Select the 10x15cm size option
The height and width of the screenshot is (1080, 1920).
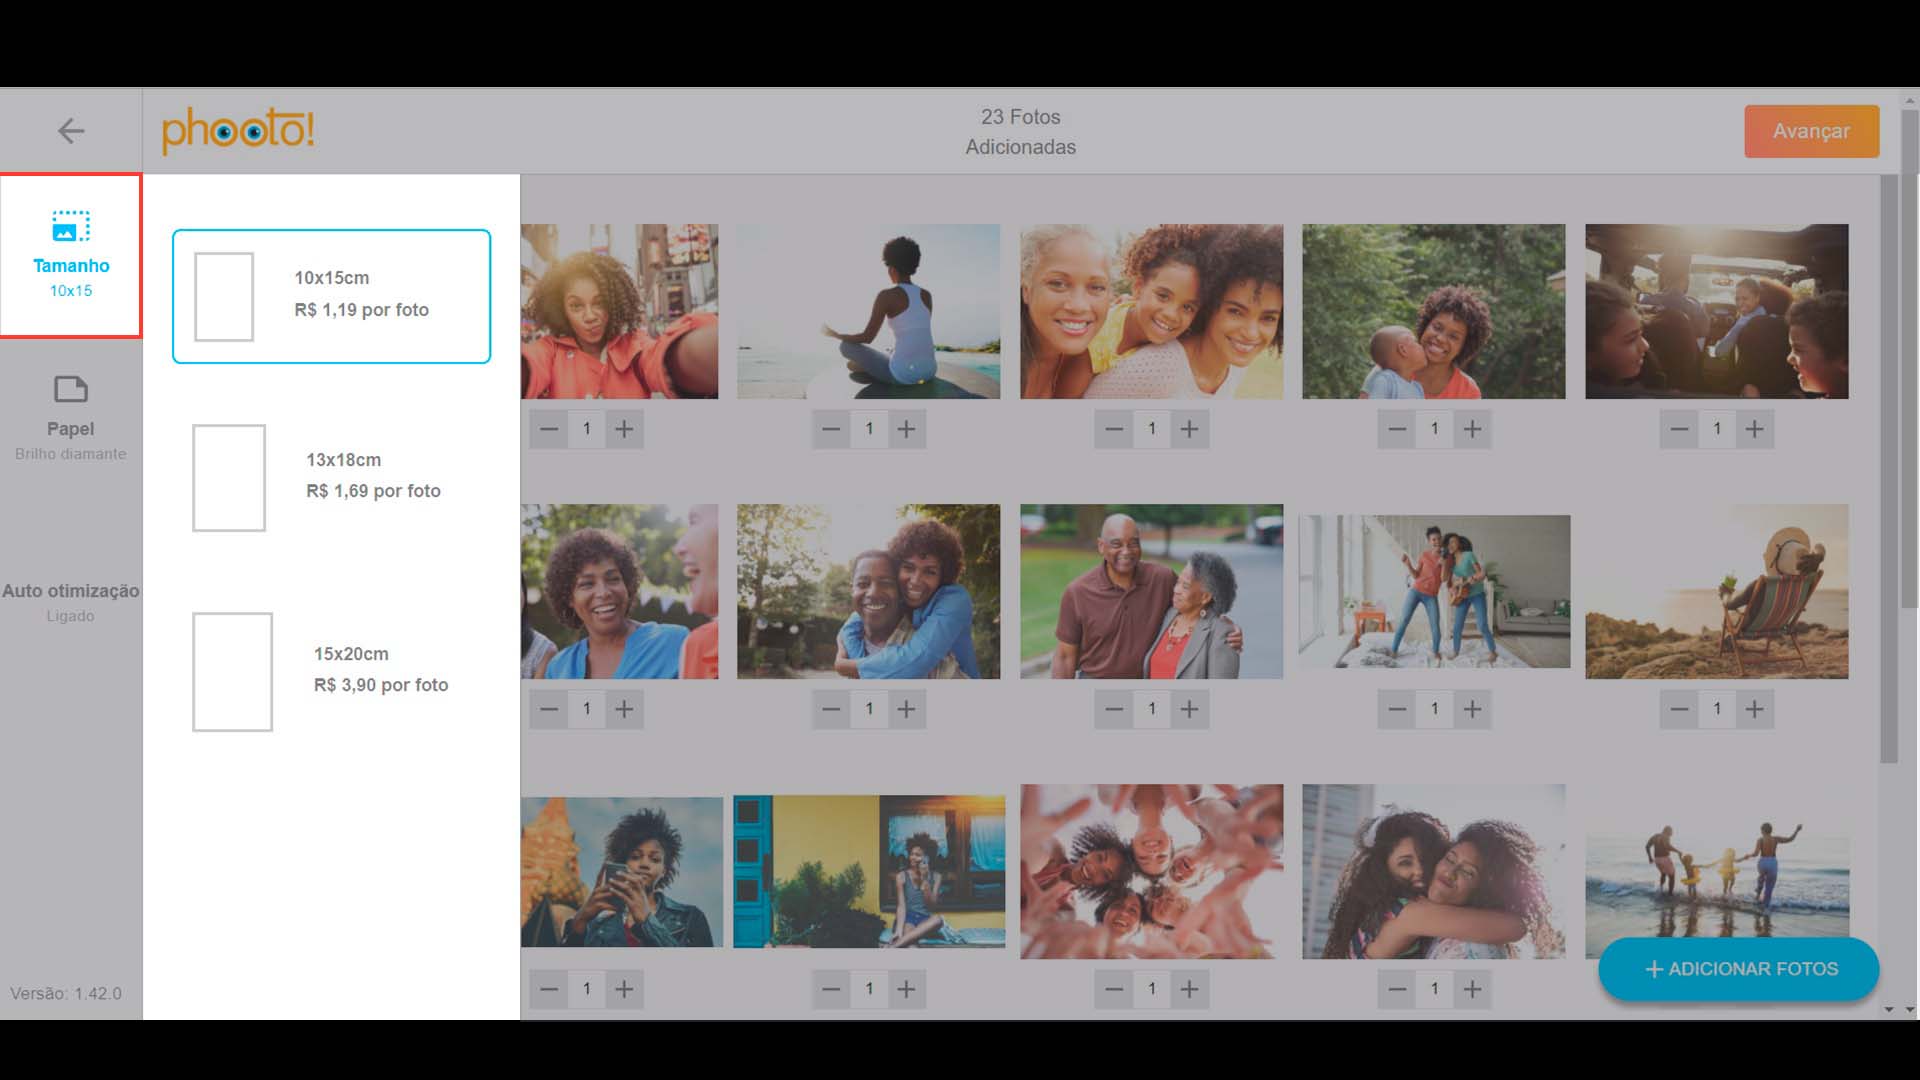(x=331, y=296)
